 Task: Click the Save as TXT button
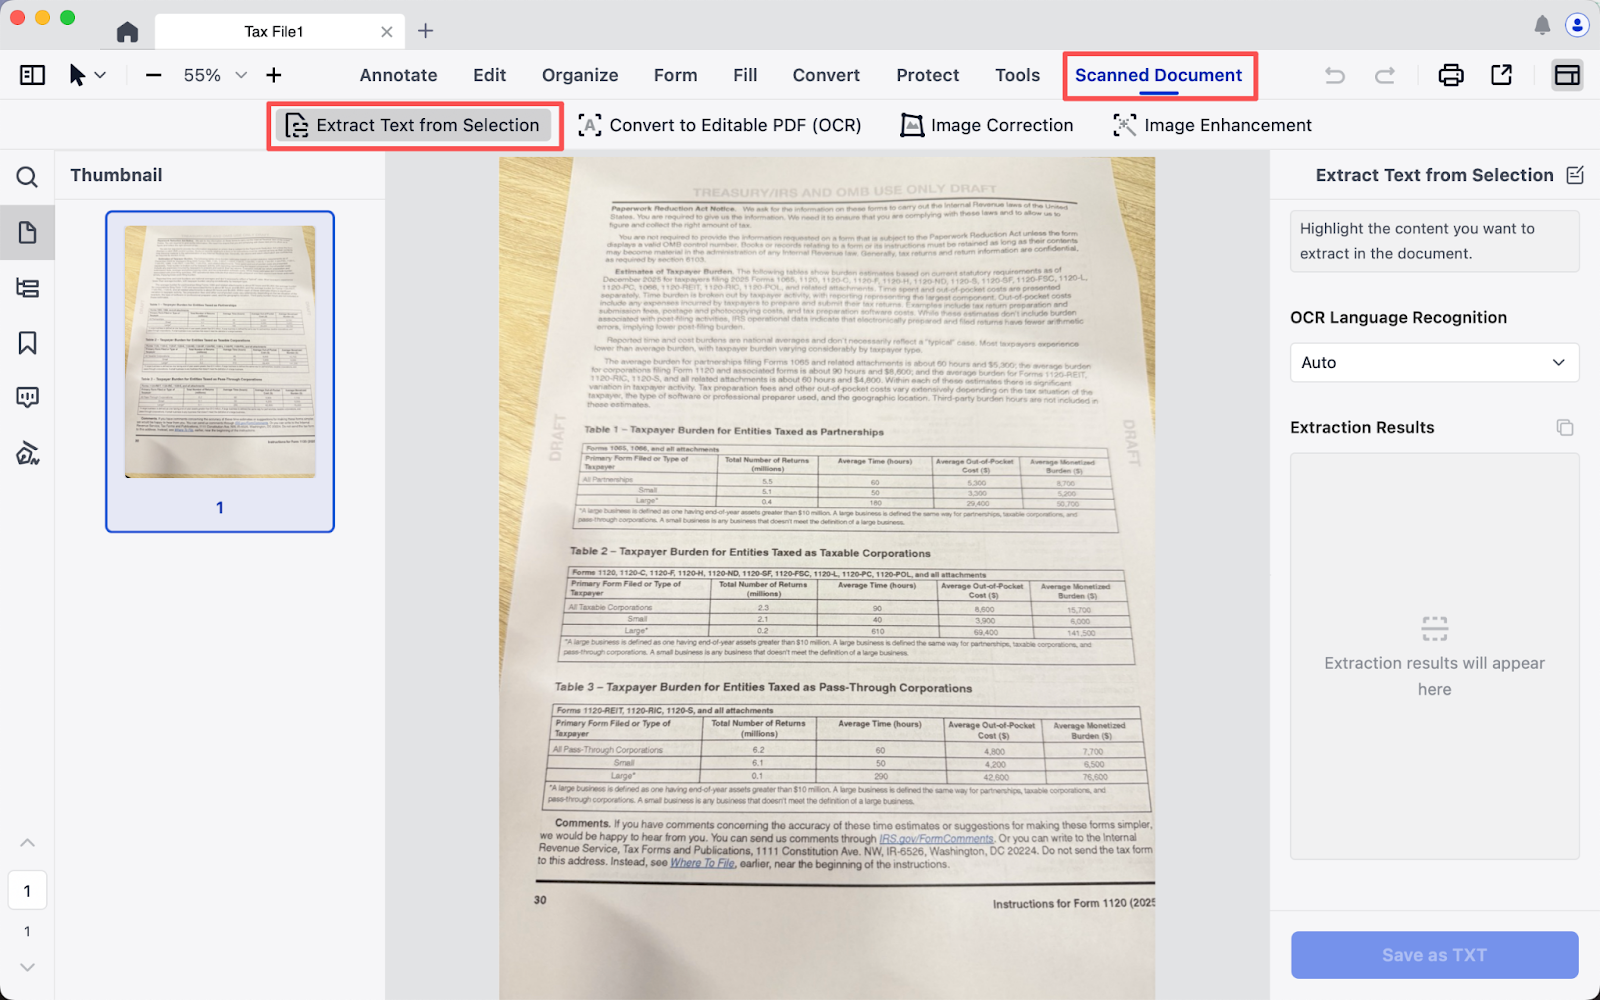pyautogui.click(x=1434, y=955)
